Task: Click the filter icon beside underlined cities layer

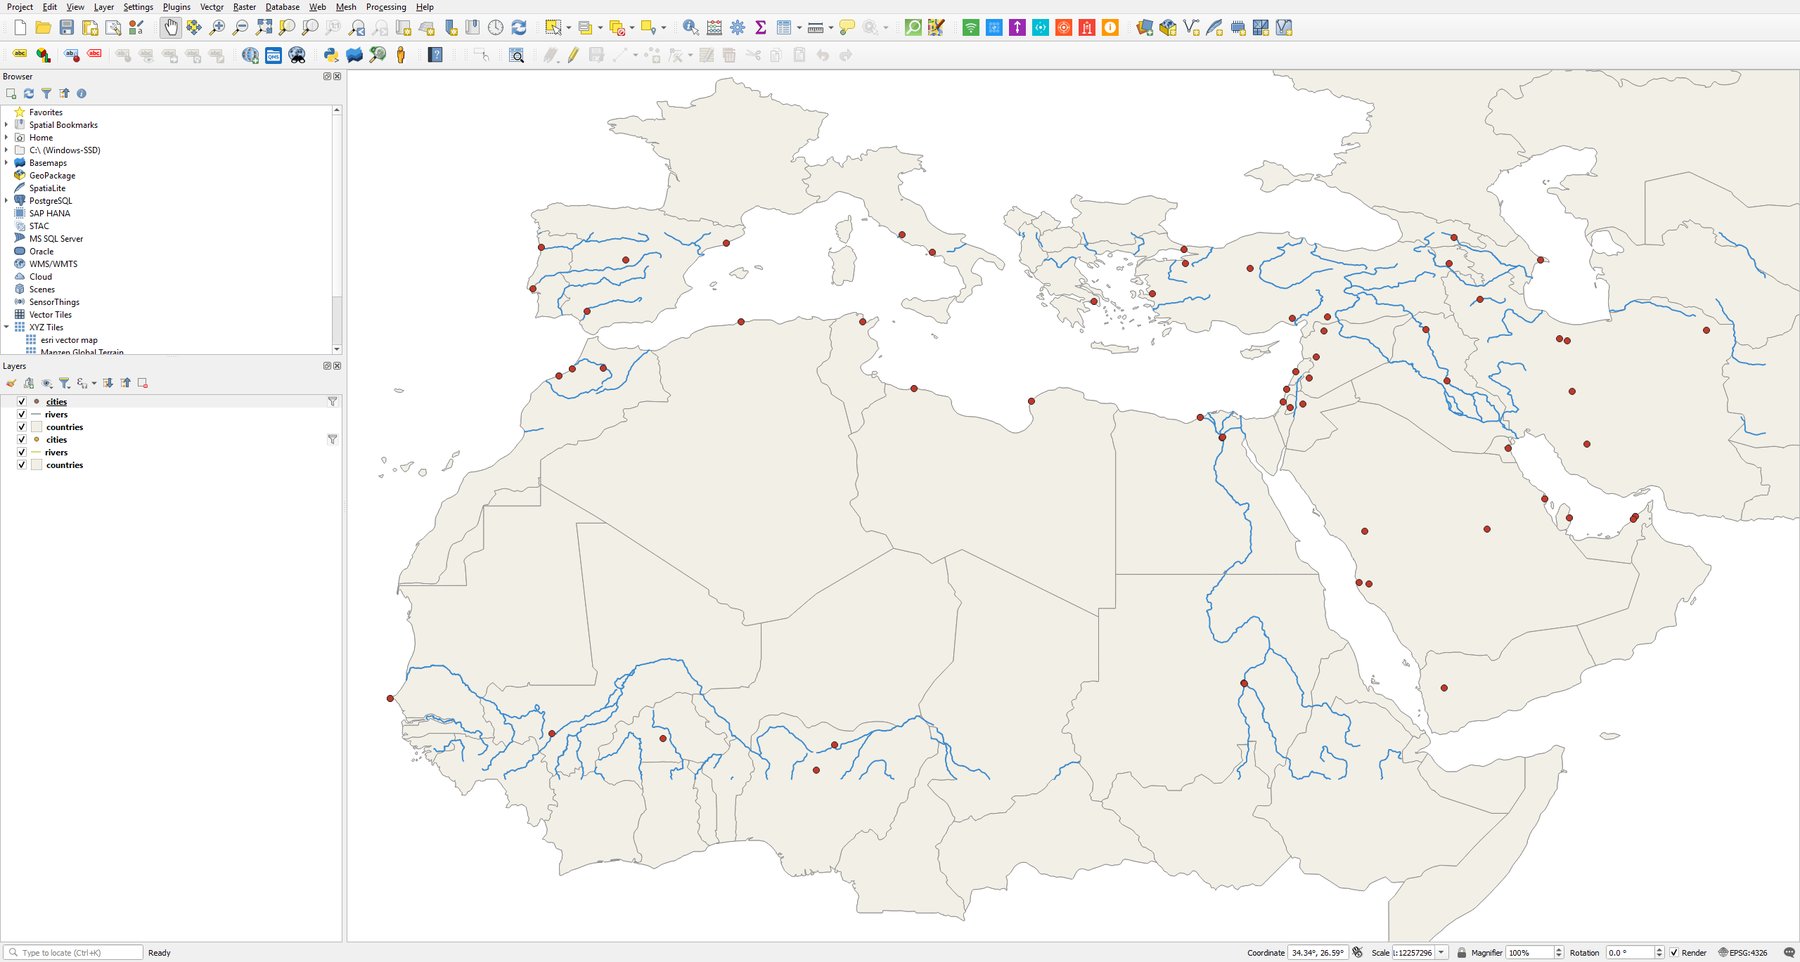Action: point(332,402)
